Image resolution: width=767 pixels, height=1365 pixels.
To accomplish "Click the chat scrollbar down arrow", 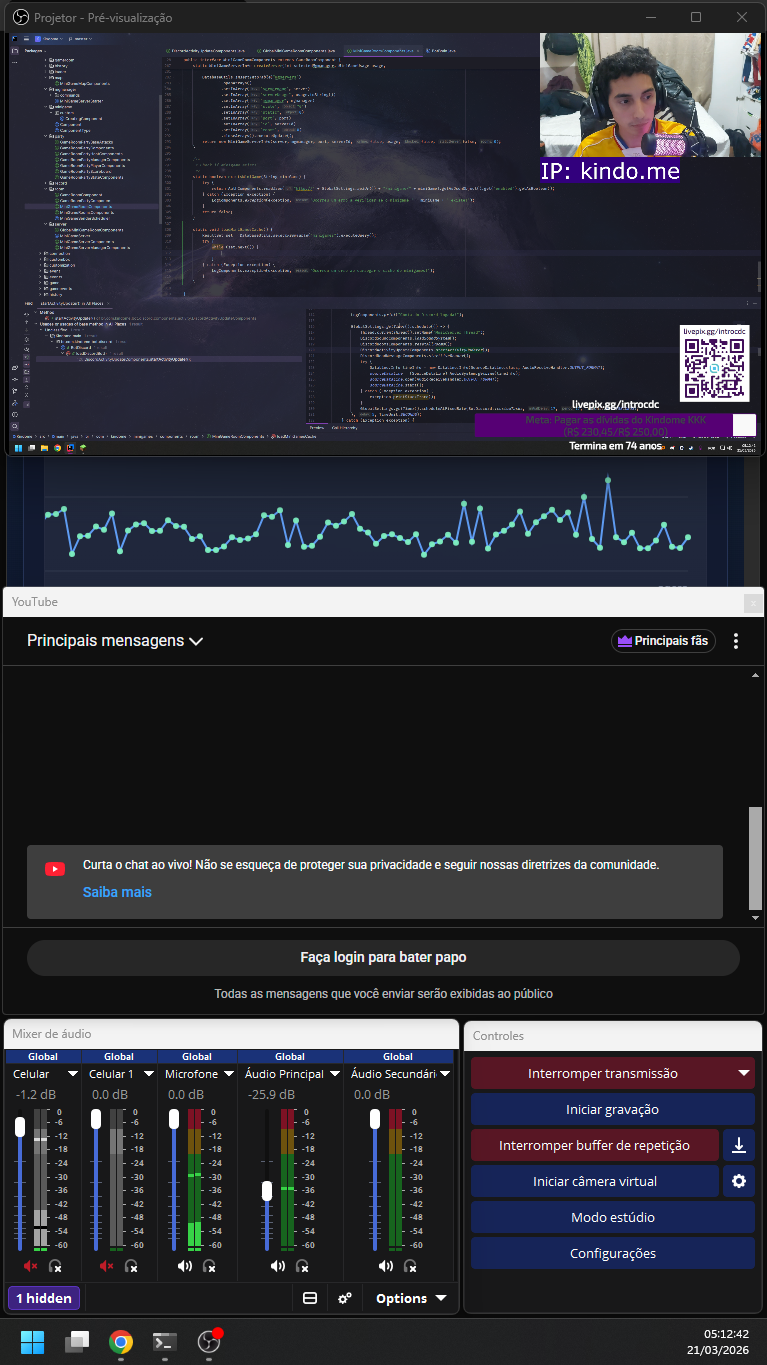I will pyautogui.click(x=755, y=917).
